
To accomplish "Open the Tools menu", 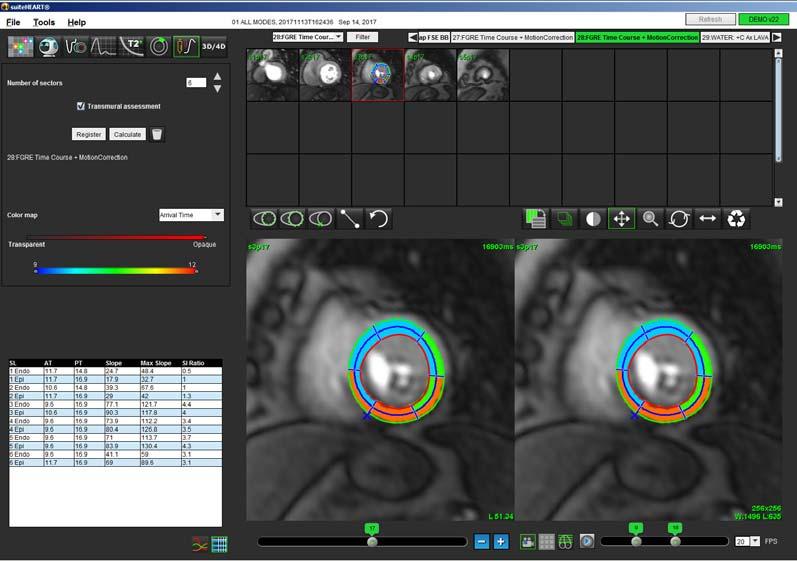I will (44, 22).
